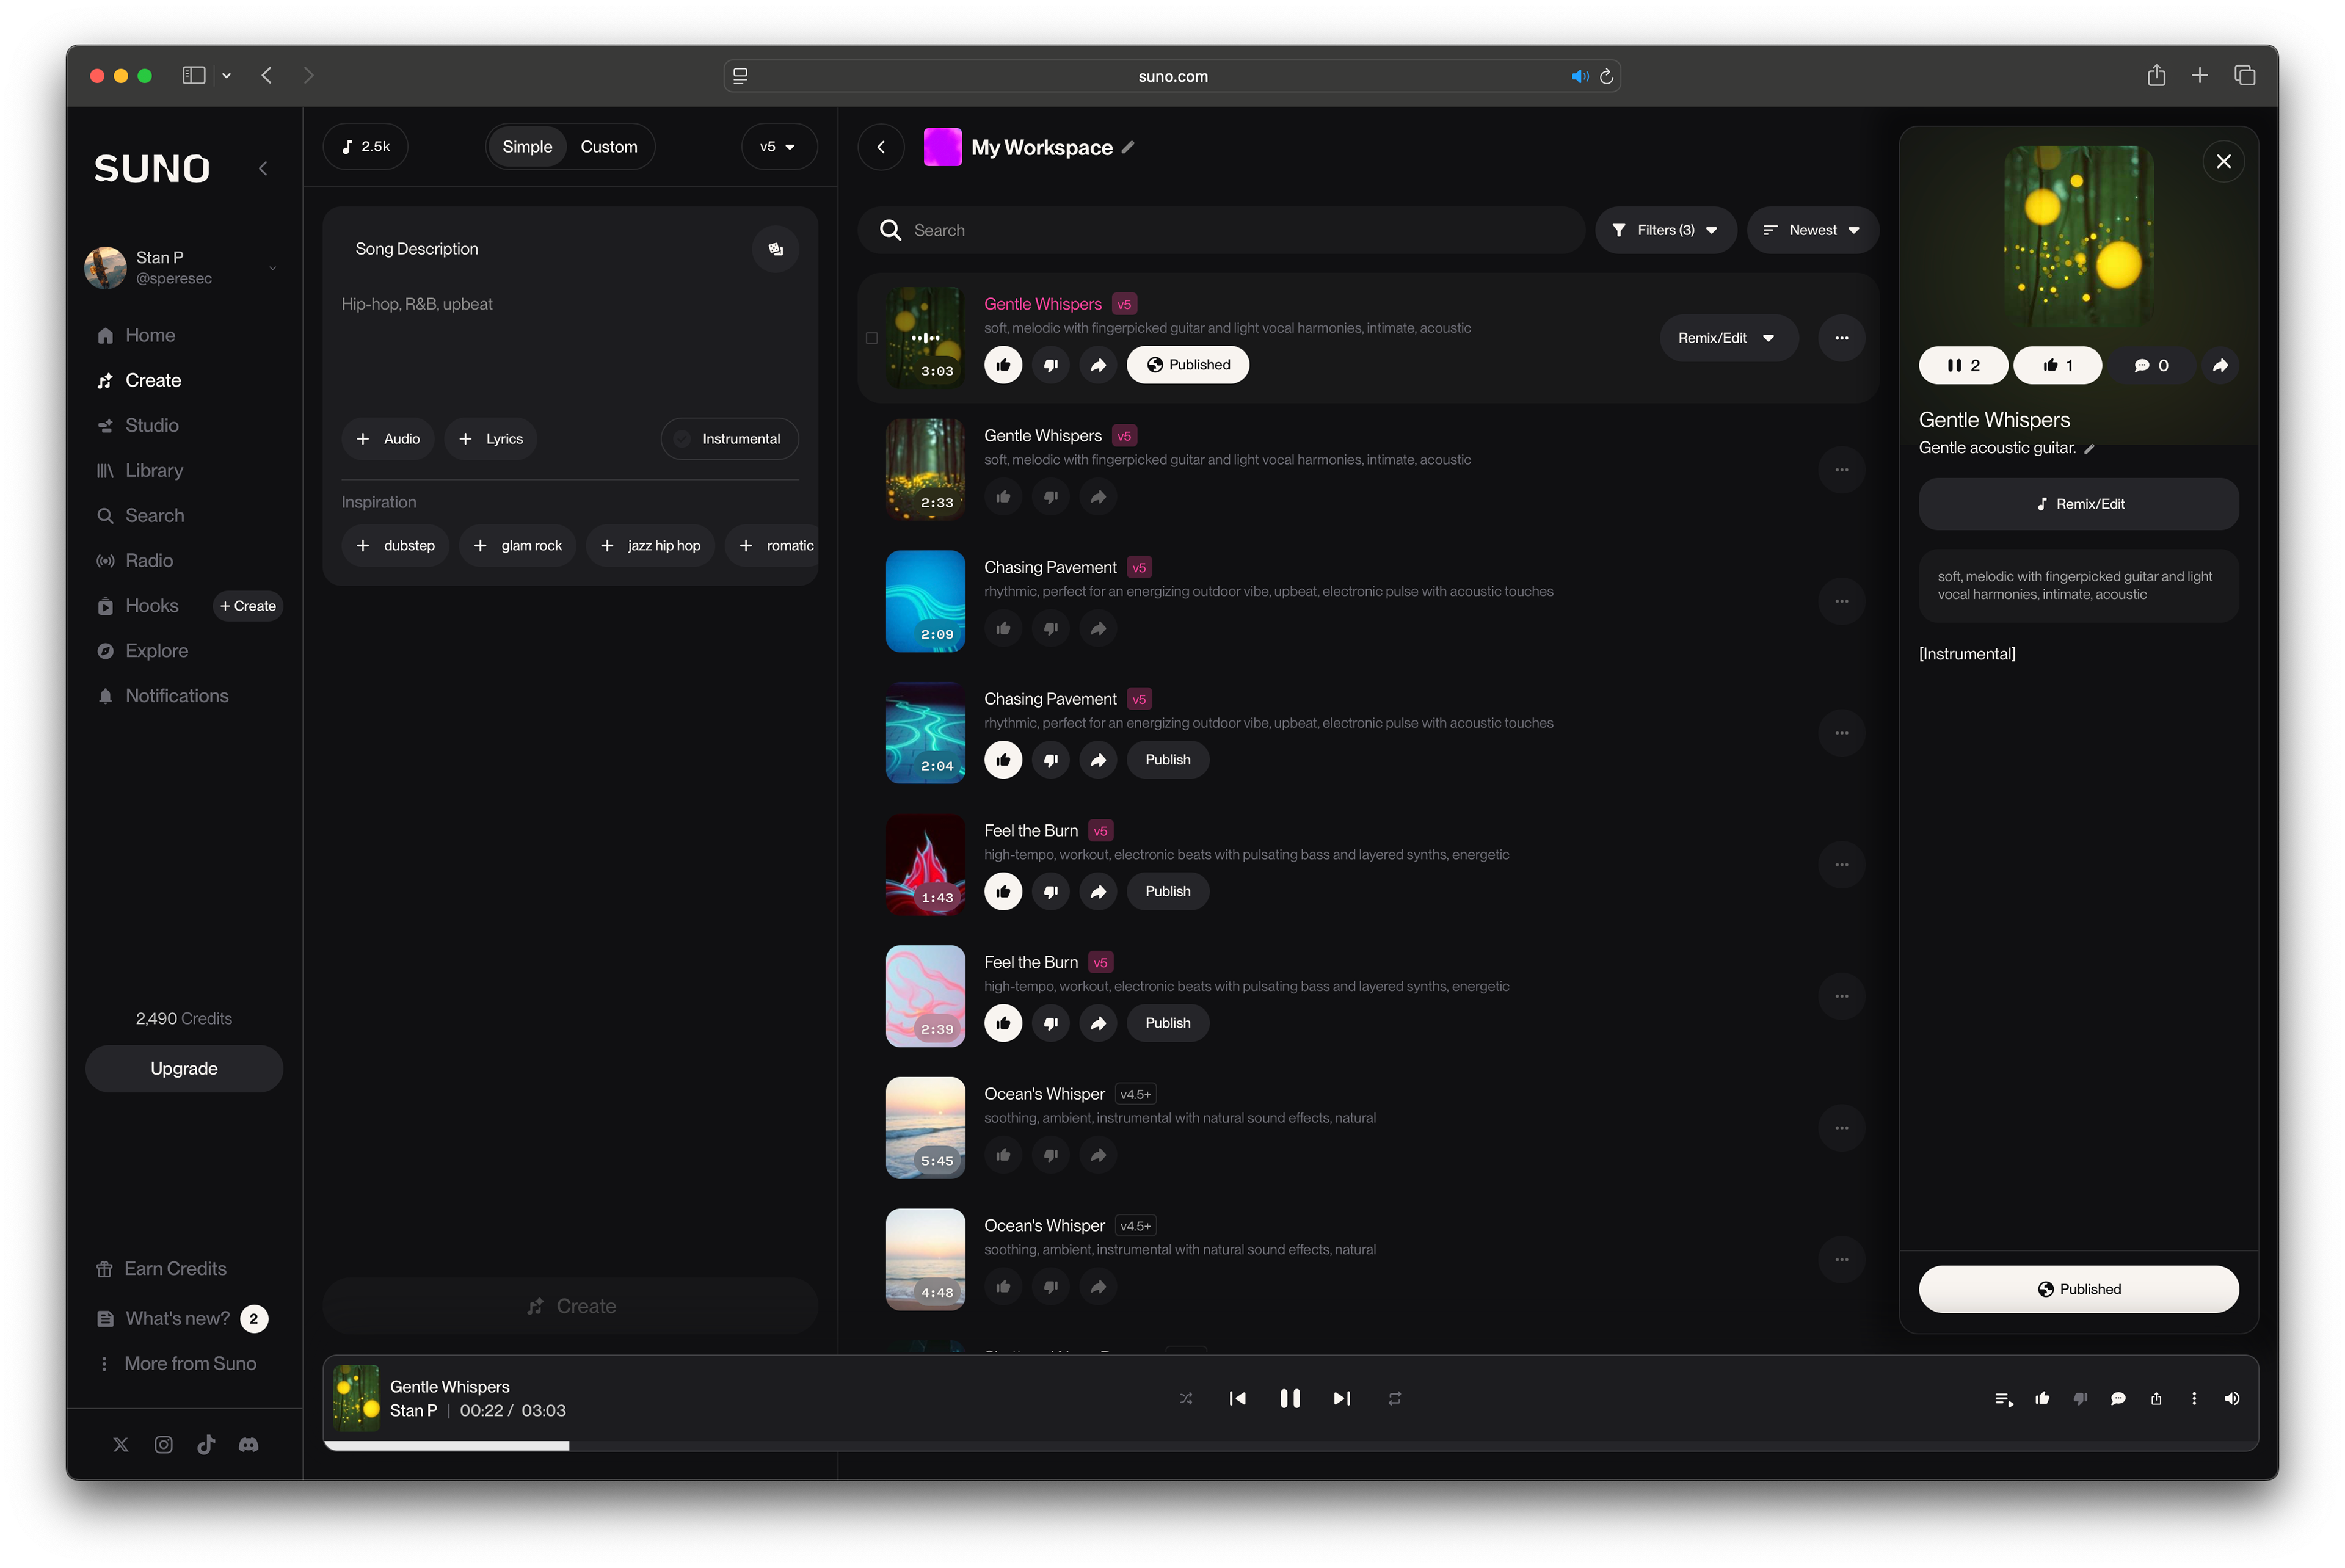Viewport: 2345px width, 1568px height.
Task: Click the Upgrade button
Action: point(184,1068)
